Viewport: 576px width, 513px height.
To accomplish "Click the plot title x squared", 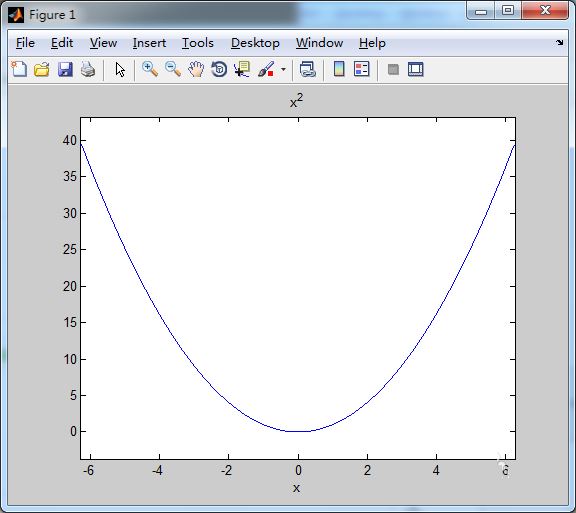I will click(296, 101).
